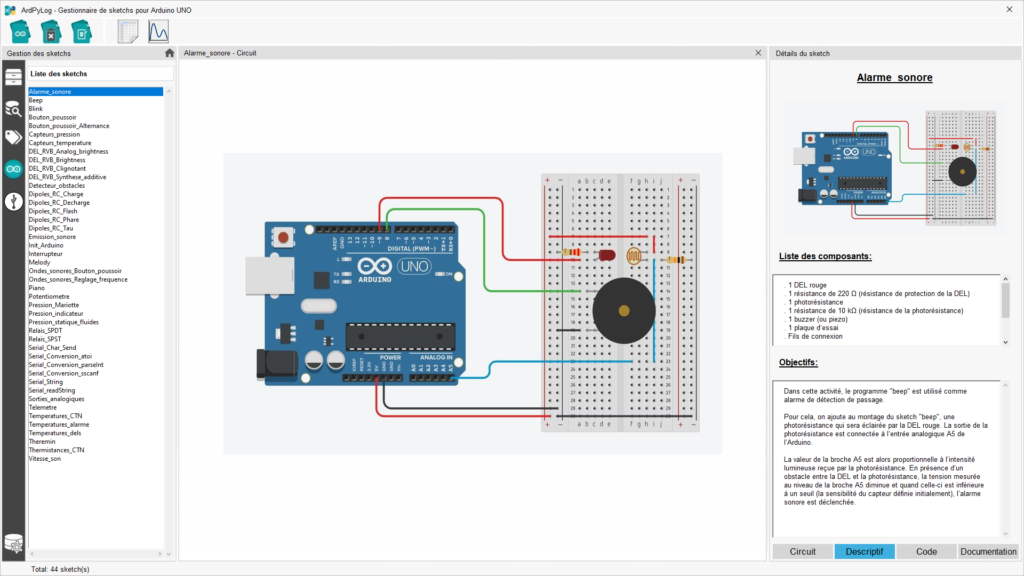Open the sketch list drawer sidebar icon
This screenshot has width=1024, height=576.
pos(13,77)
